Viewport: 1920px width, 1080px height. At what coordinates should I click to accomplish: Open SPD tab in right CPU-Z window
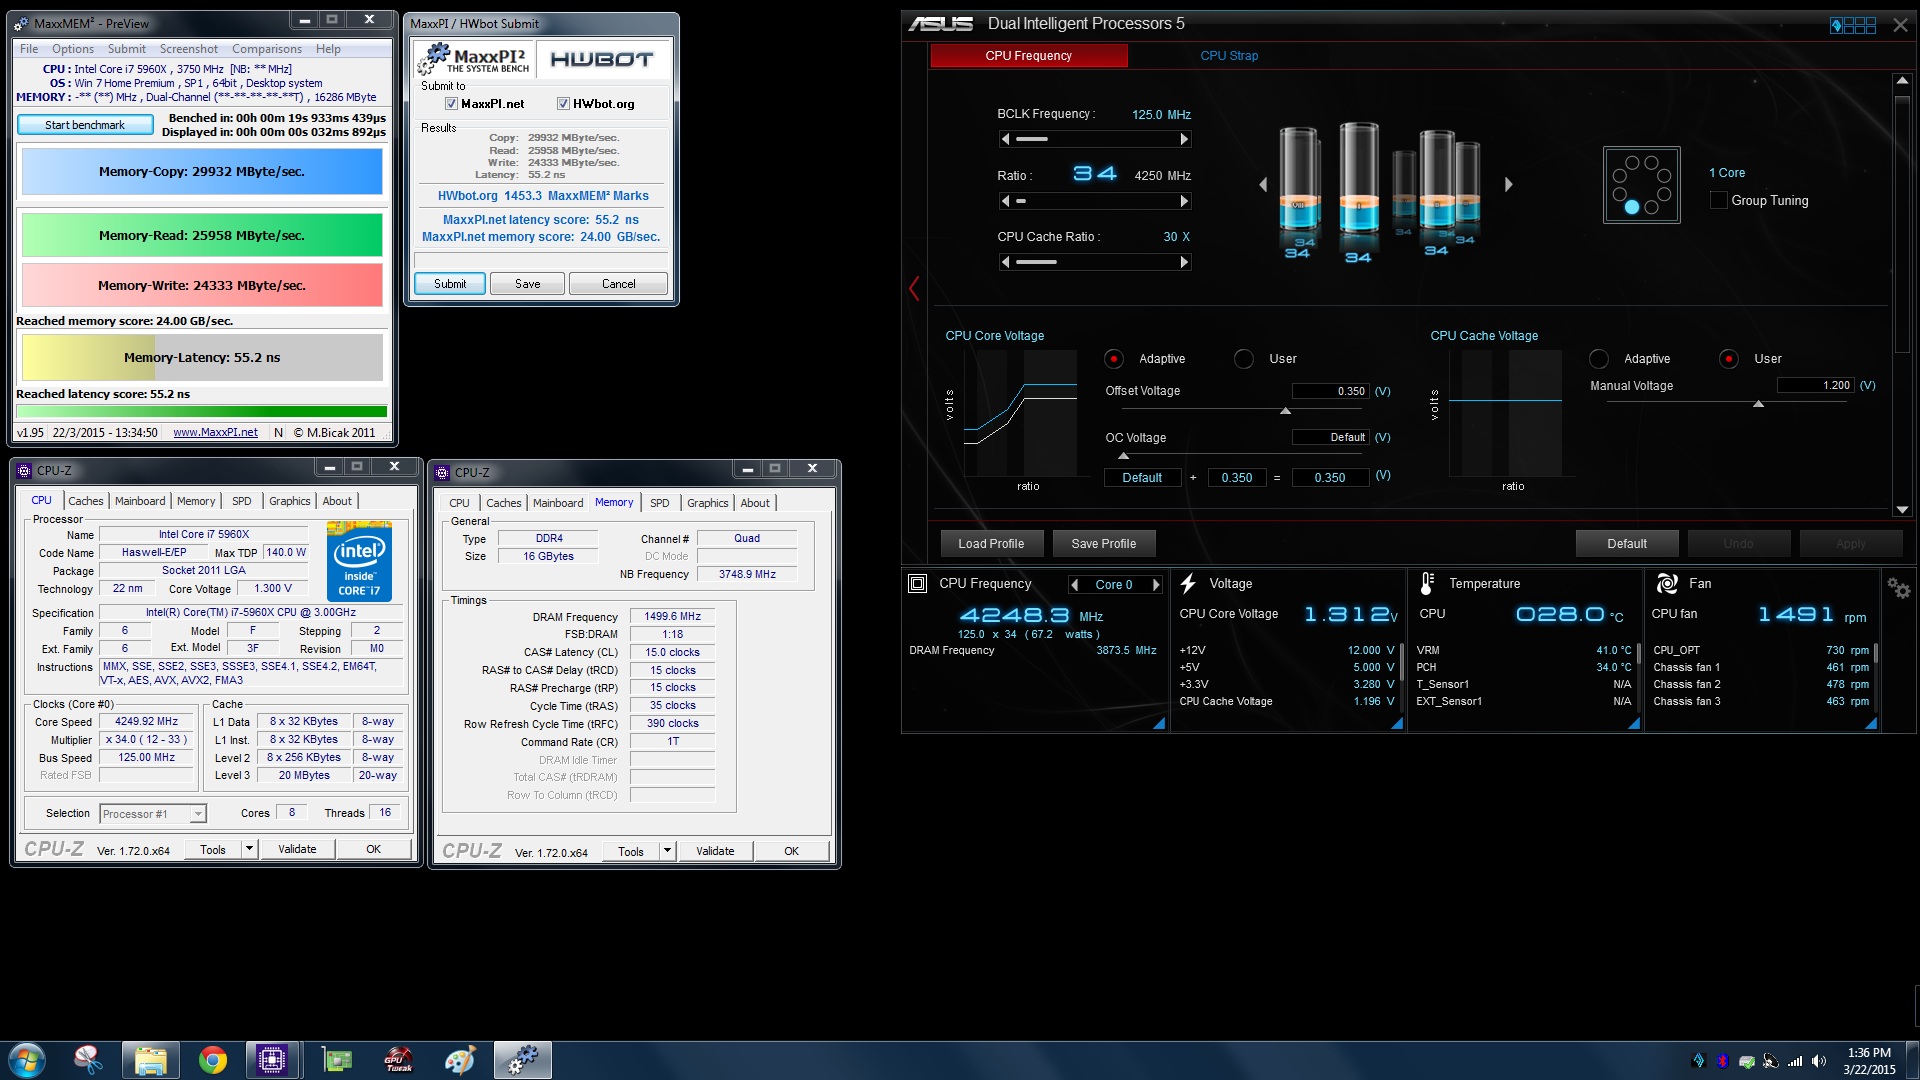coord(660,503)
